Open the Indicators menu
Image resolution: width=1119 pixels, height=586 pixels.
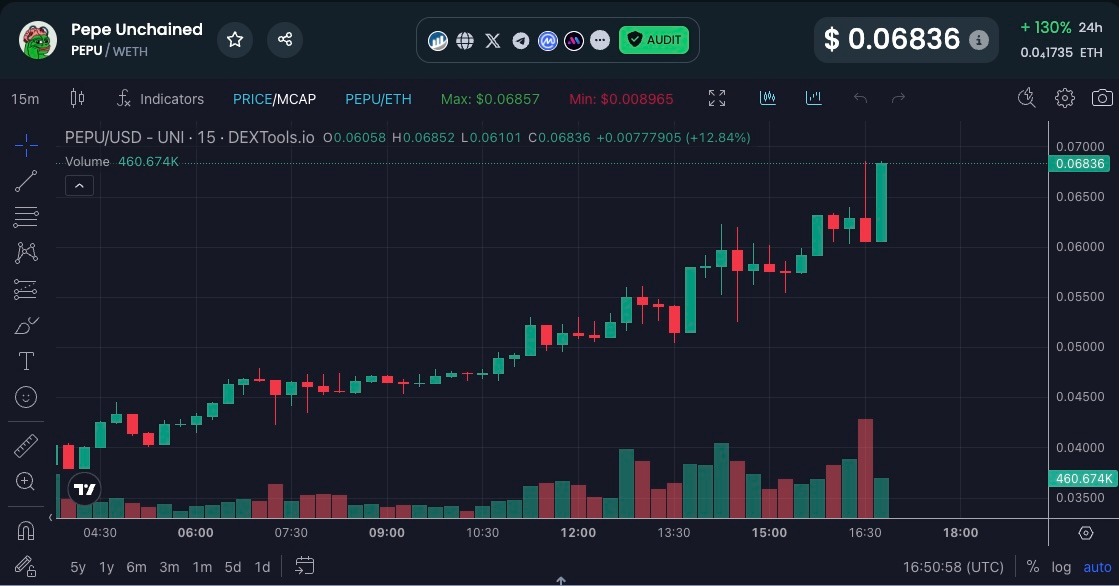(x=161, y=98)
